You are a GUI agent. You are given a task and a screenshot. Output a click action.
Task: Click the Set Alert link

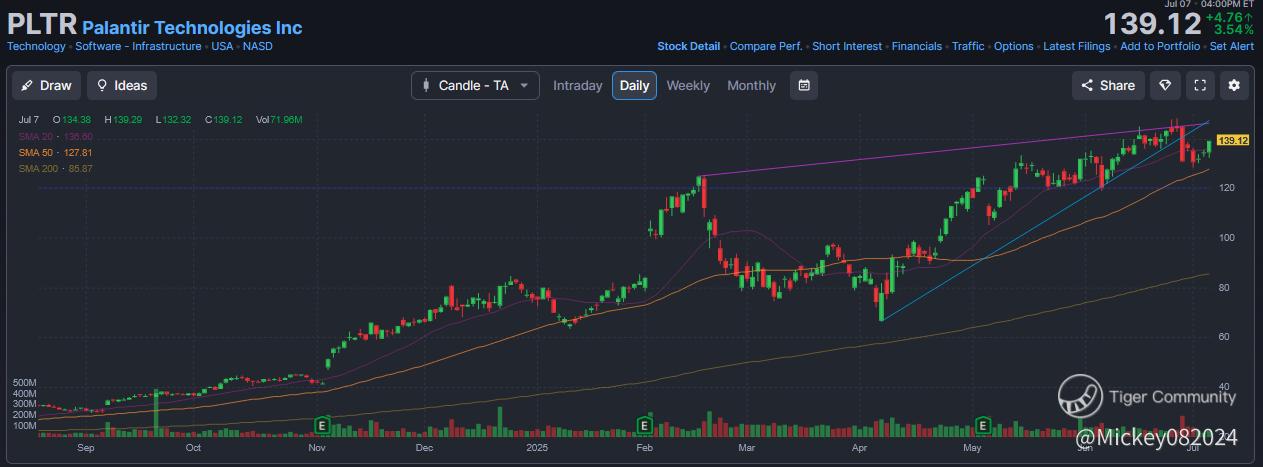click(1232, 46)
